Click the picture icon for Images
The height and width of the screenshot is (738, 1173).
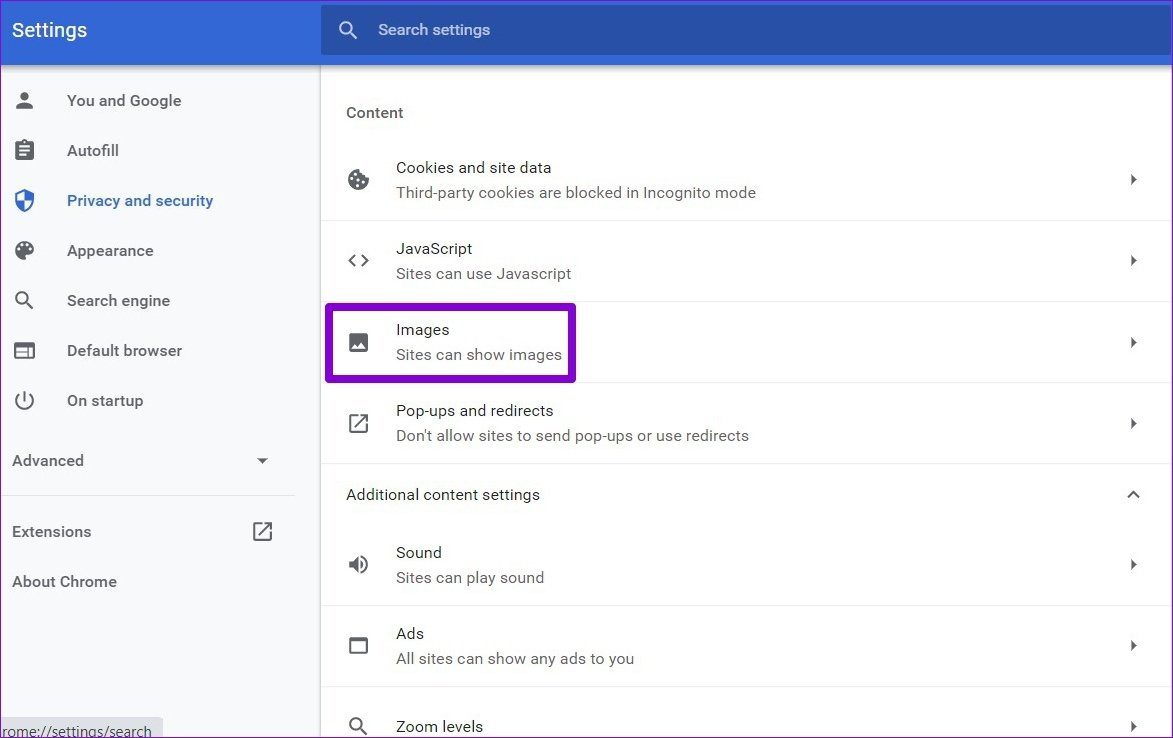(358, 342)
